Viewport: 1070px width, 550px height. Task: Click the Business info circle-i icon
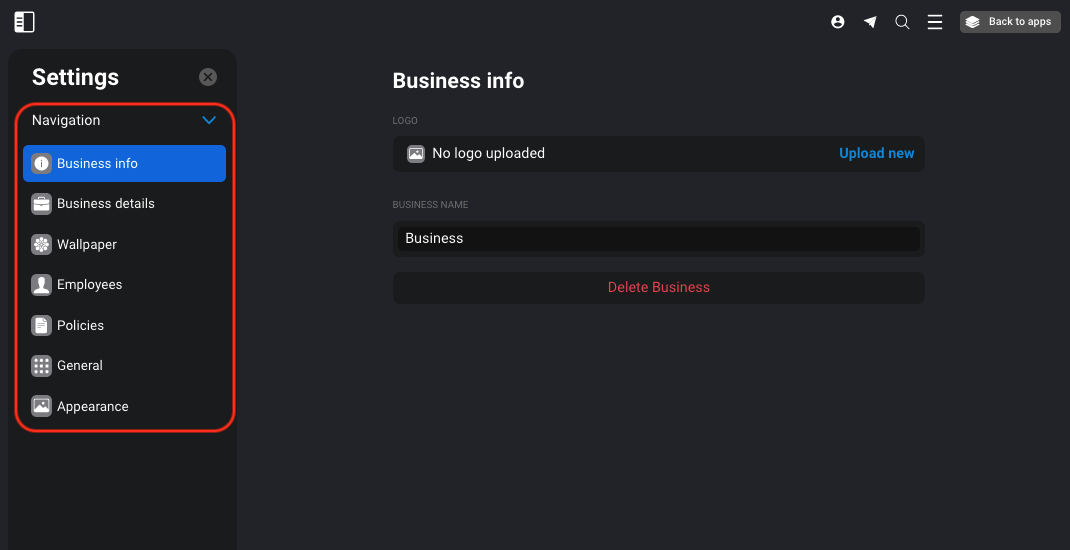point(42,163)
